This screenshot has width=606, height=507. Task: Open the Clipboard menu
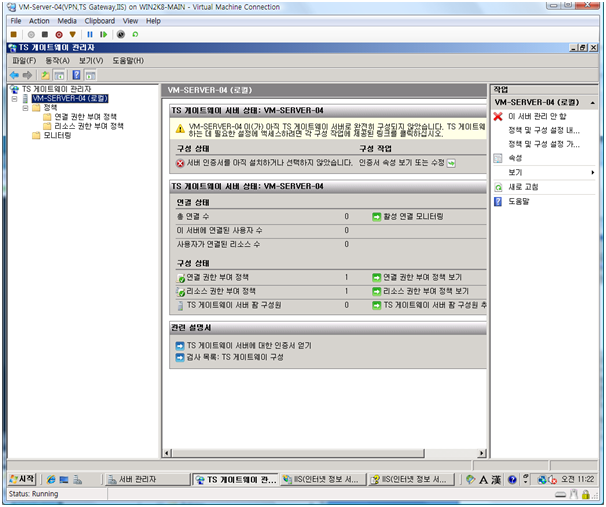[100, 21]
